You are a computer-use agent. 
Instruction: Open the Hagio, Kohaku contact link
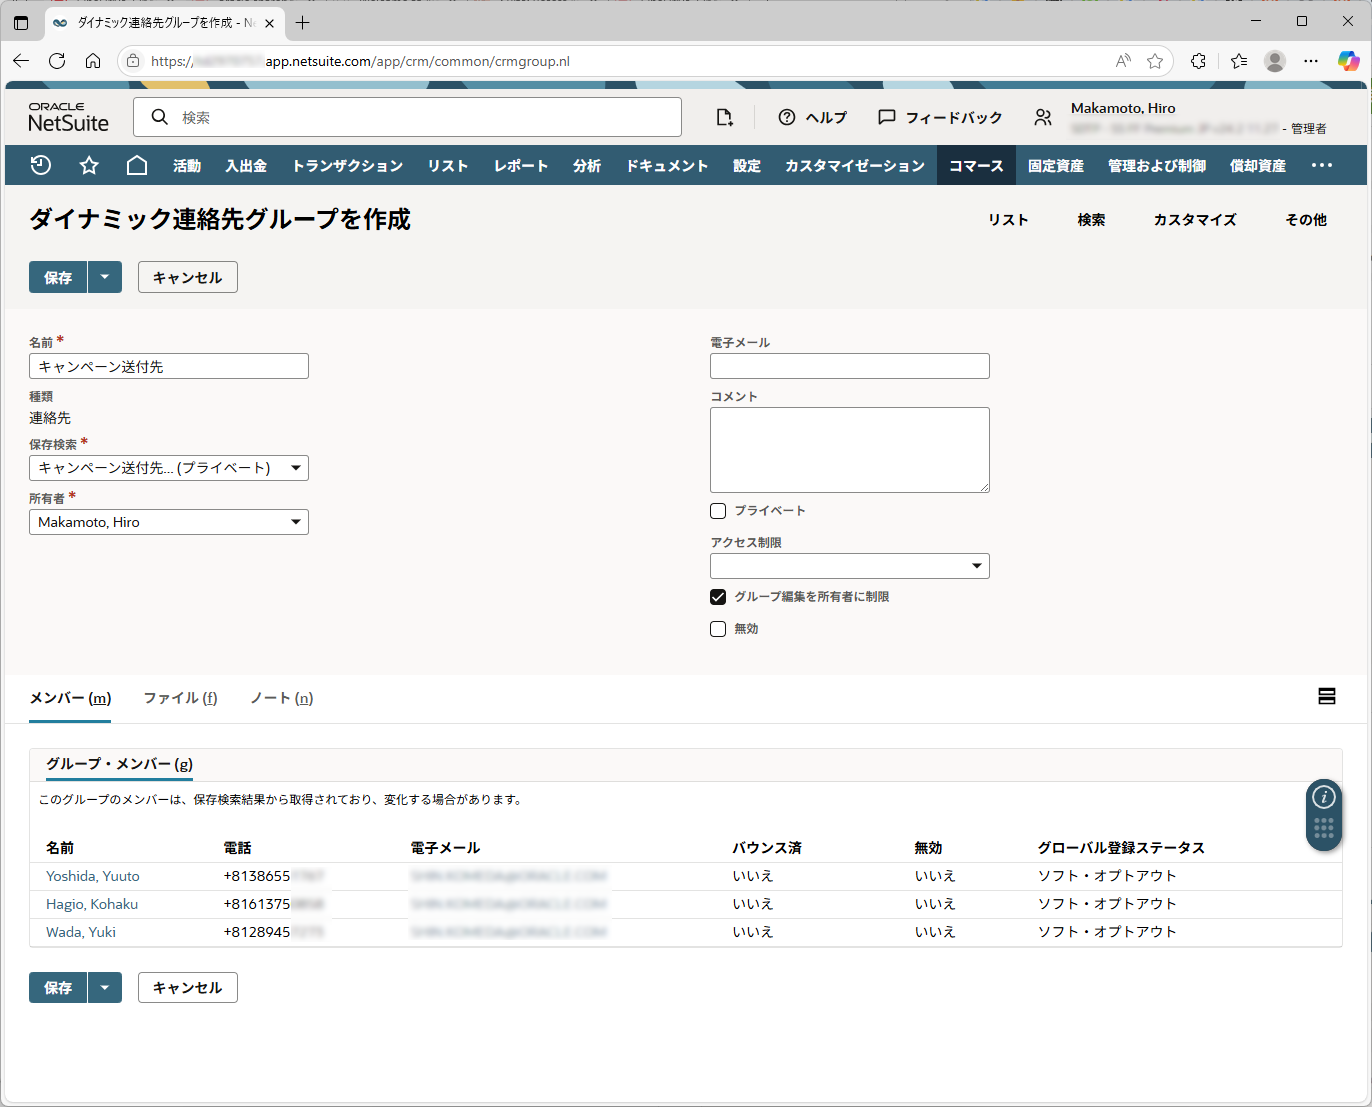[x=92, y=904]
